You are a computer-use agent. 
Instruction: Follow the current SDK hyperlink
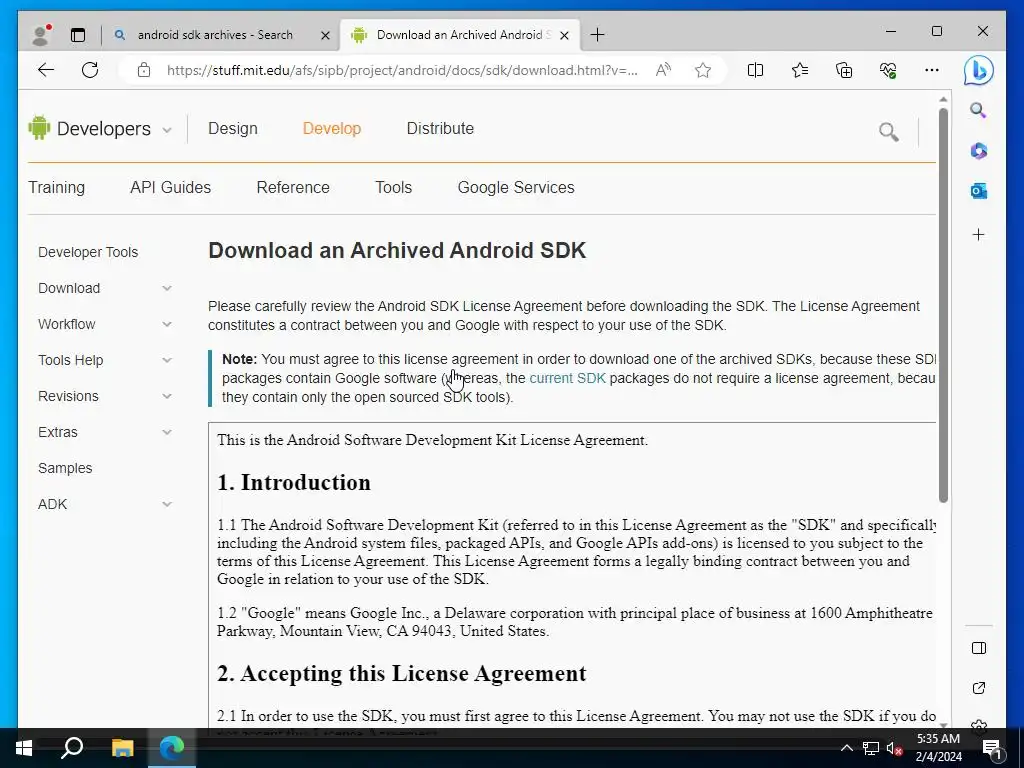coord(567,378)
